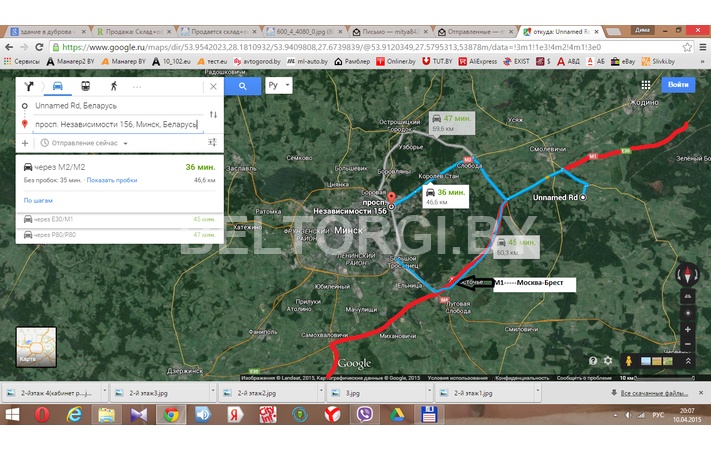Open the eBay bookmark
The image size is (711, 450).
[x=623, y=61]
